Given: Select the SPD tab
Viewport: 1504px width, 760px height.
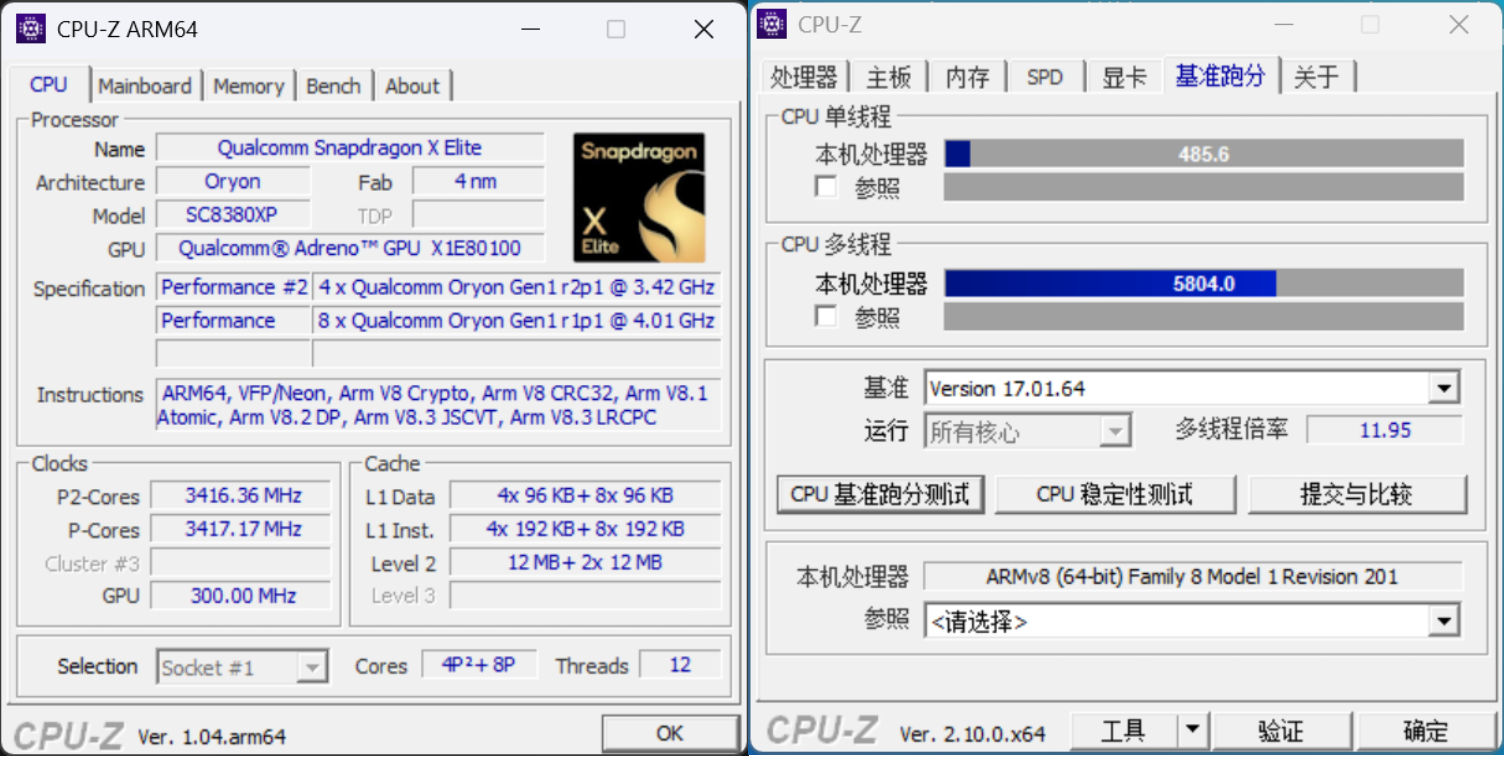Looking at the screenshot, I should pos(1045,78).
